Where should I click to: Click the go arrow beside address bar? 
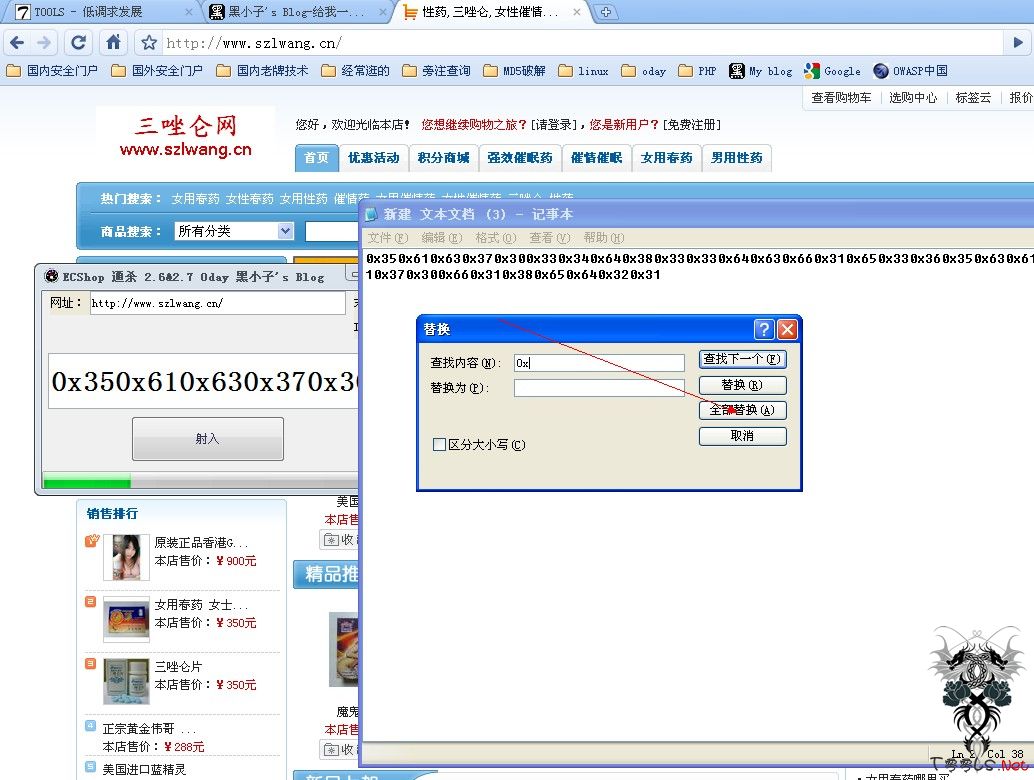click(1017, 43)
